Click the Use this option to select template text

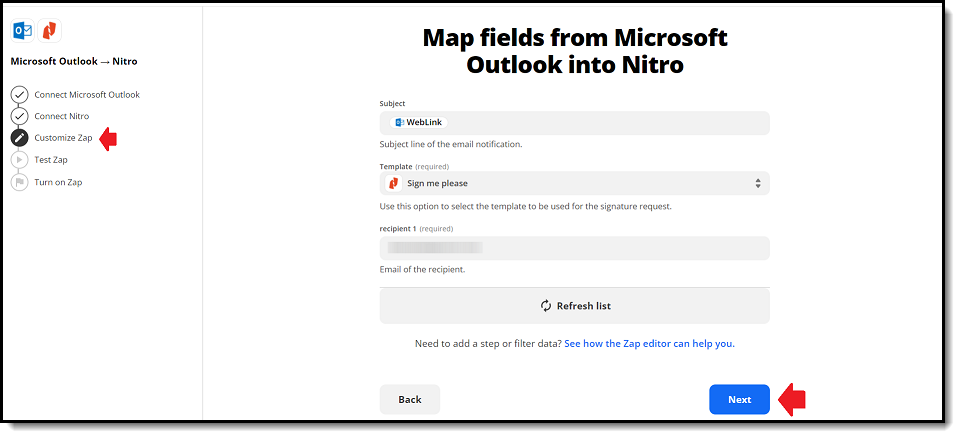click(x=525, y=206)
